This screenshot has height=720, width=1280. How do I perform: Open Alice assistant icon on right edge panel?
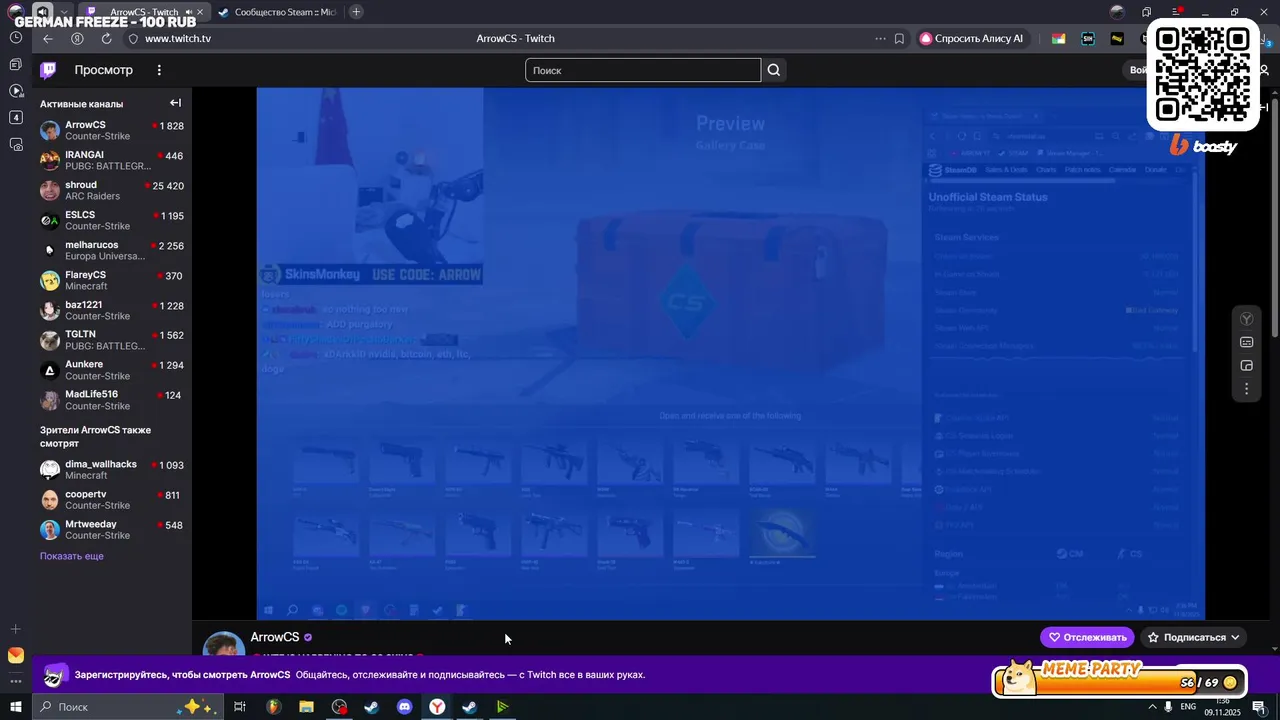(x=1246, y=319)
